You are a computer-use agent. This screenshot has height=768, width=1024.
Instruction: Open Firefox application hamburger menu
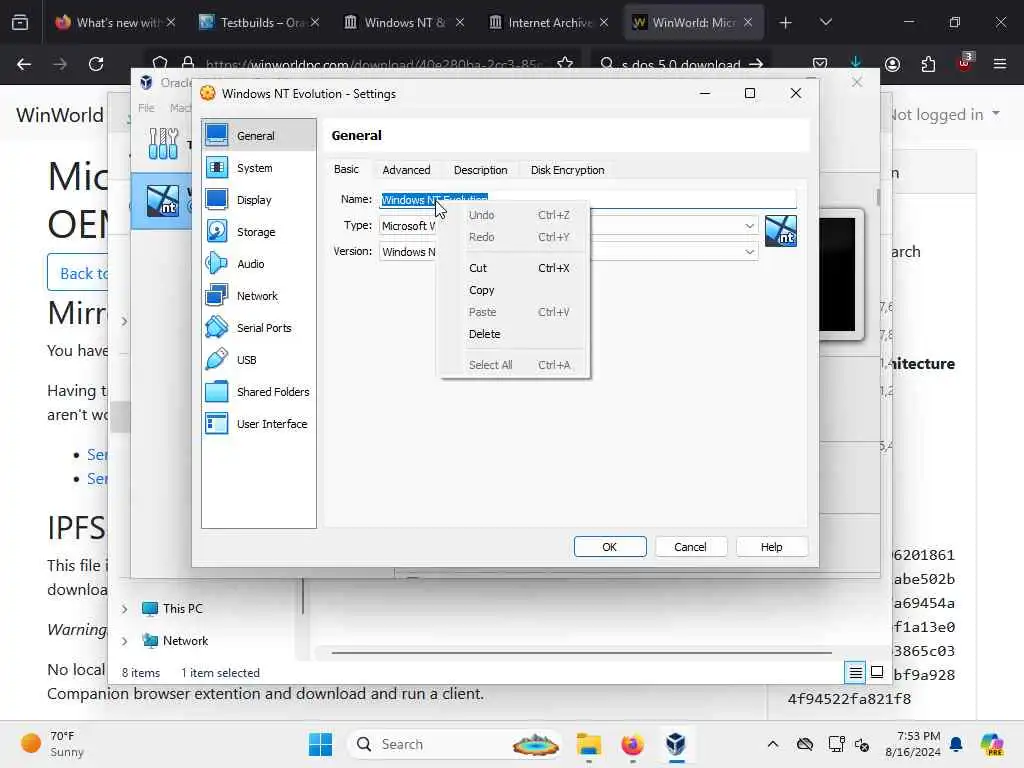click(1000, 64)
